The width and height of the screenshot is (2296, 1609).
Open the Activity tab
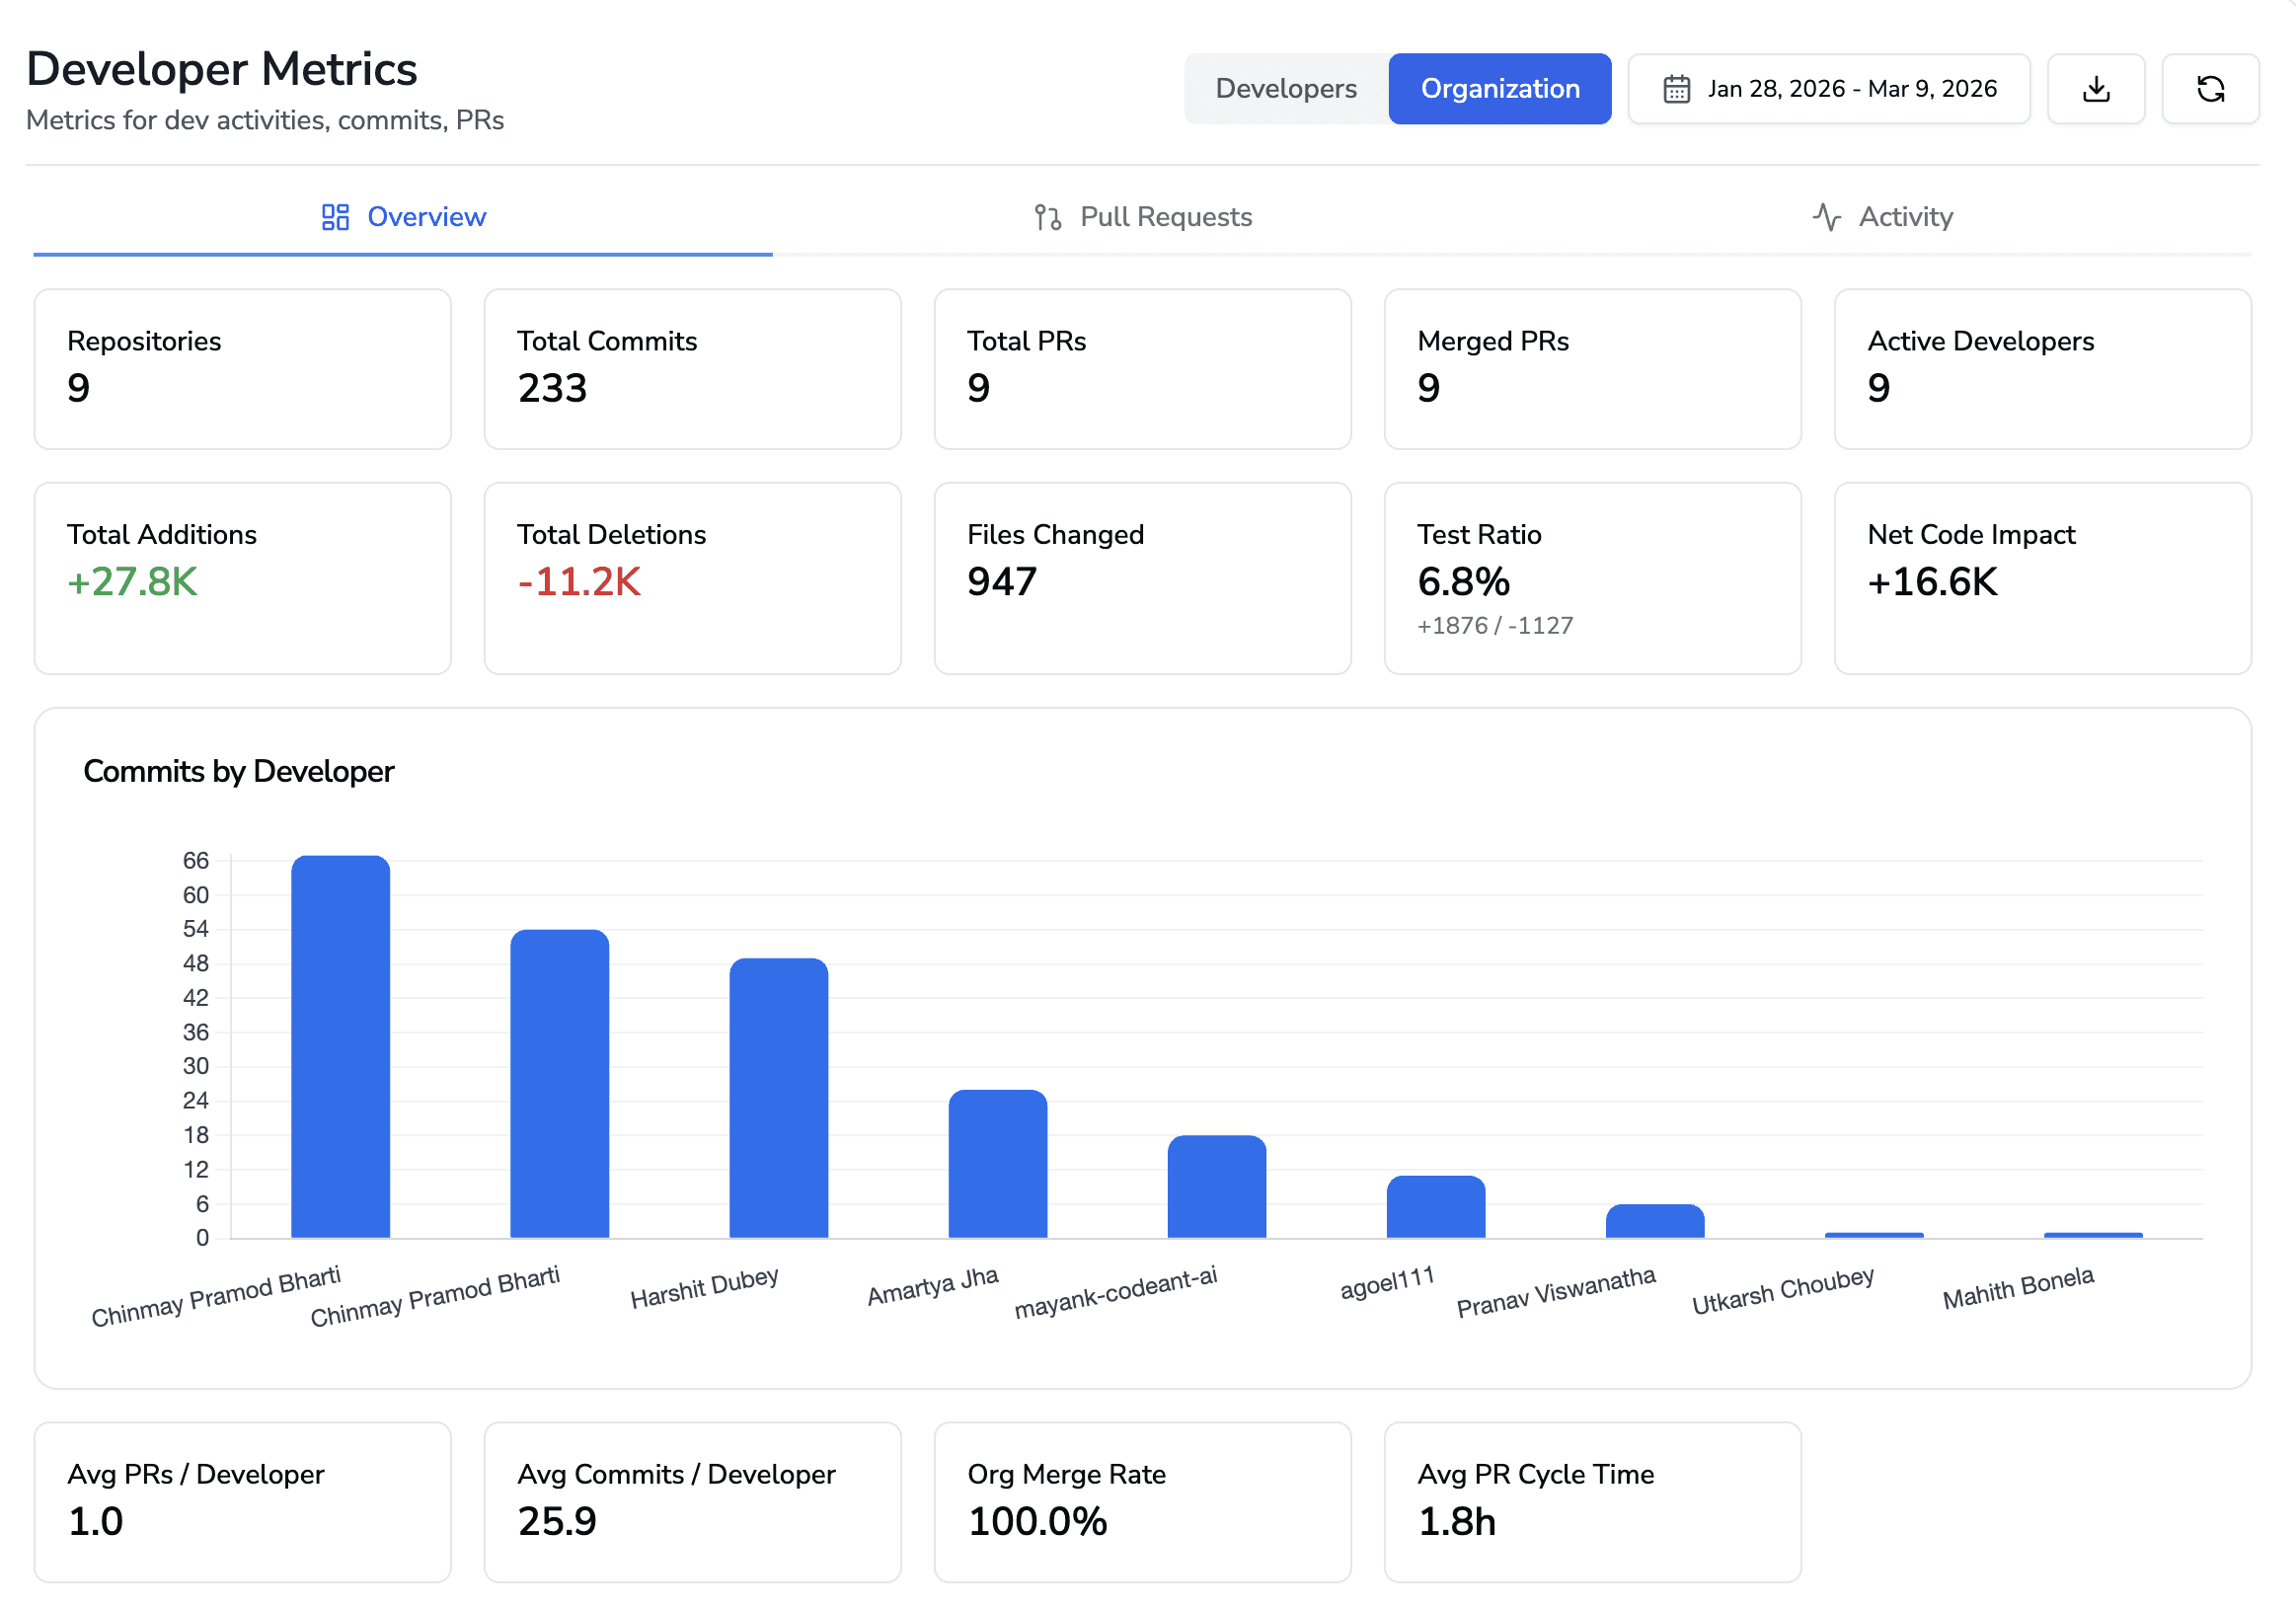[1904, 217]
